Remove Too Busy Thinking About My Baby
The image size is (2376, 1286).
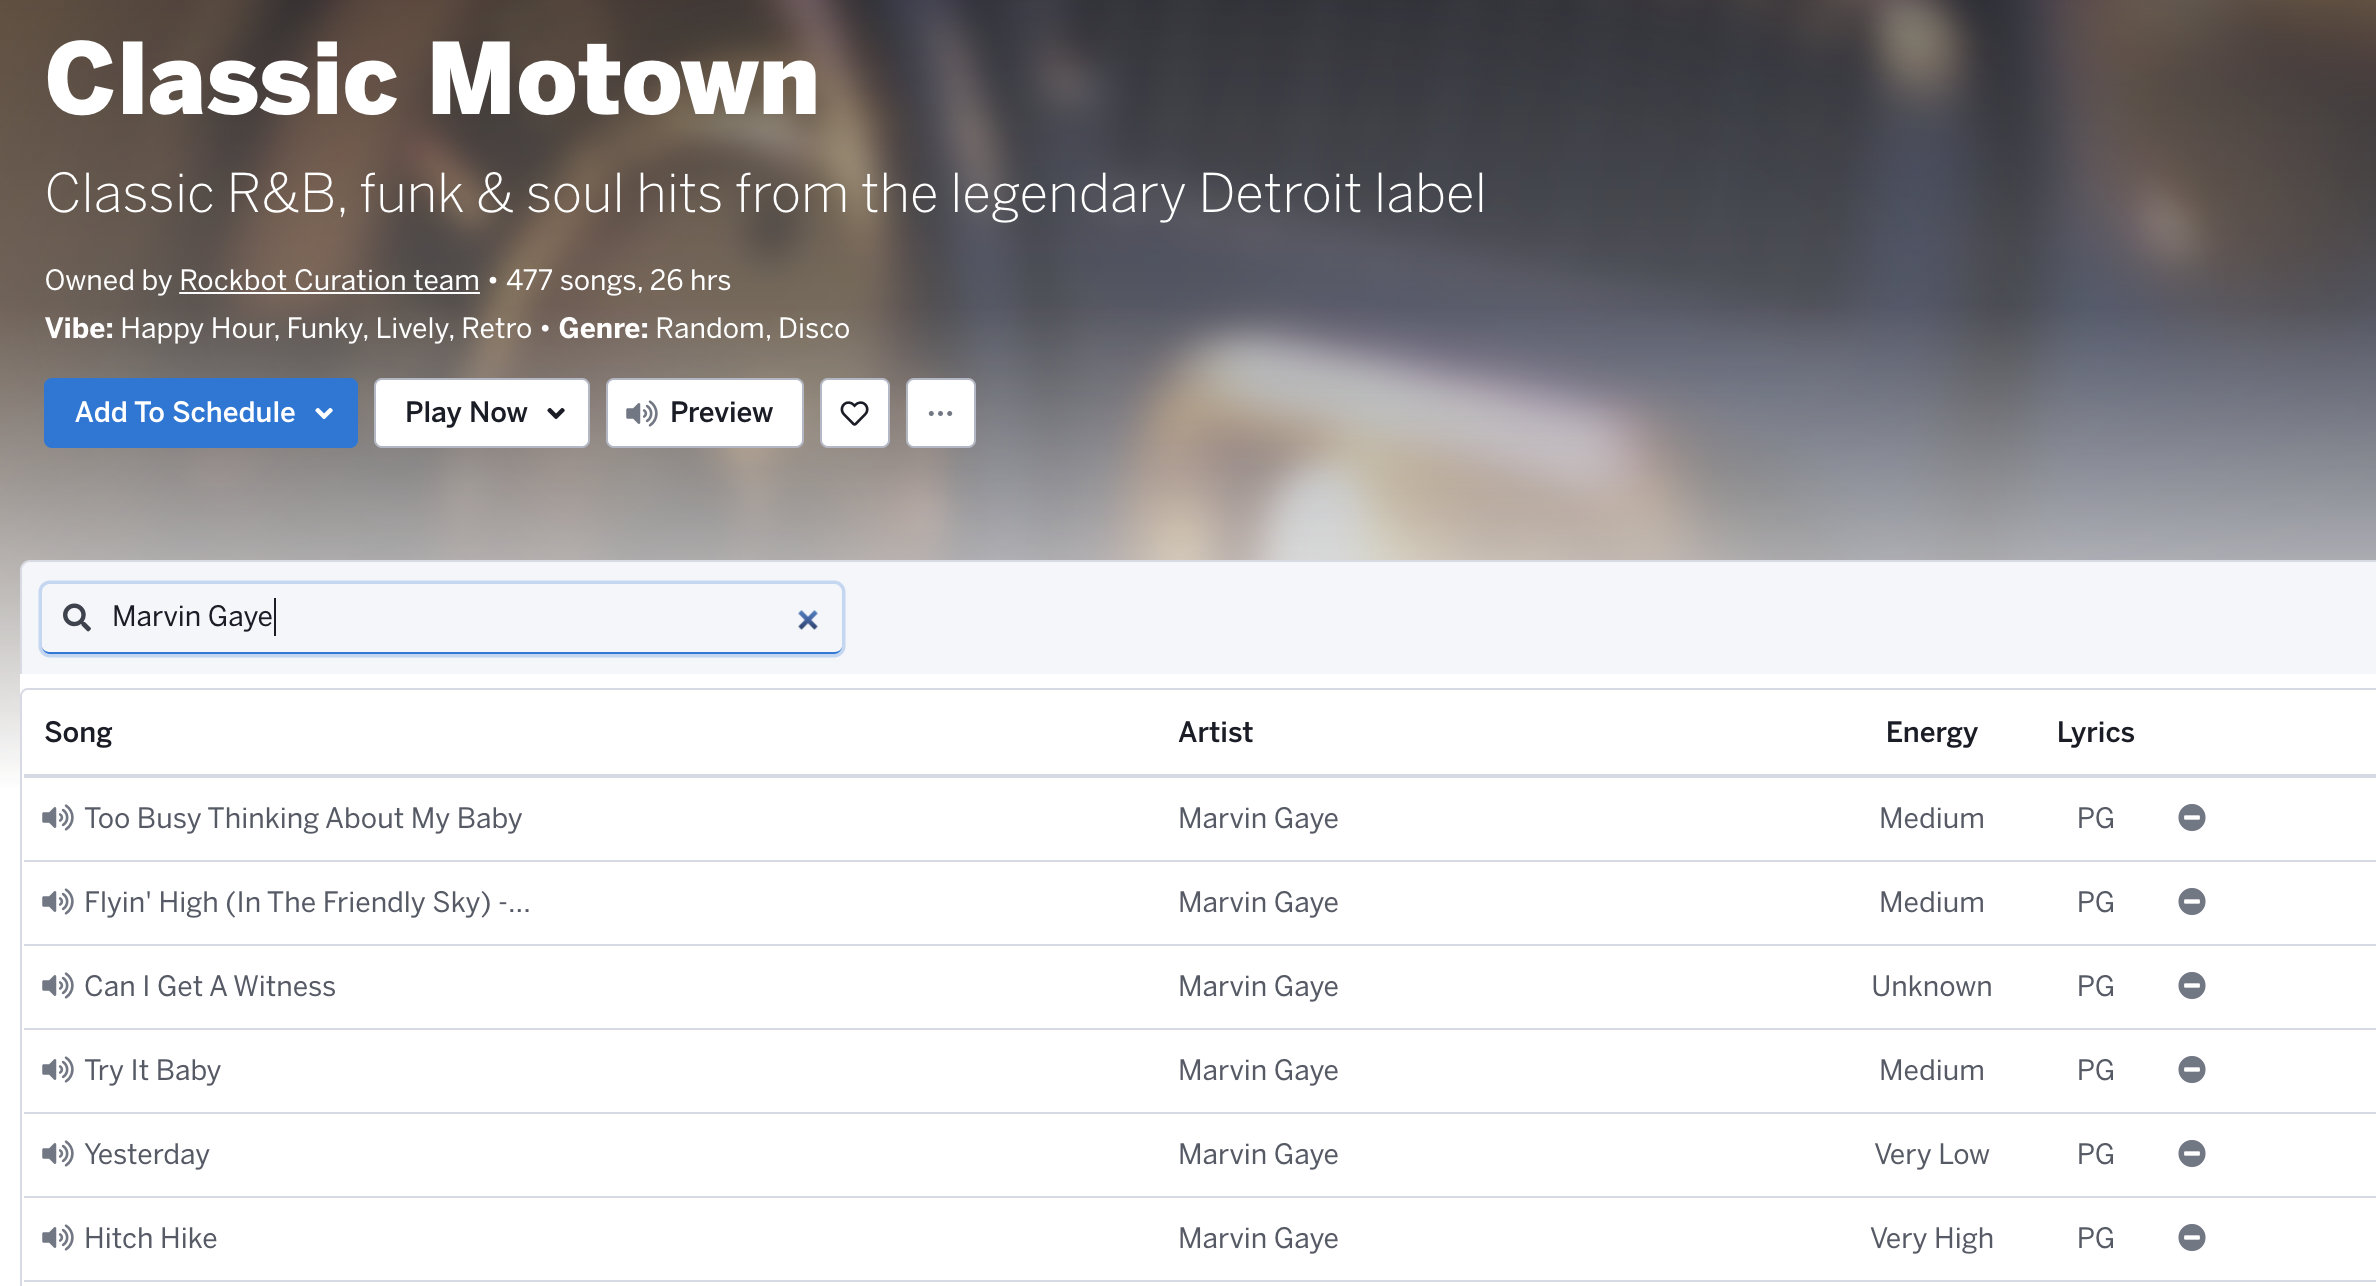(2191, 818)
